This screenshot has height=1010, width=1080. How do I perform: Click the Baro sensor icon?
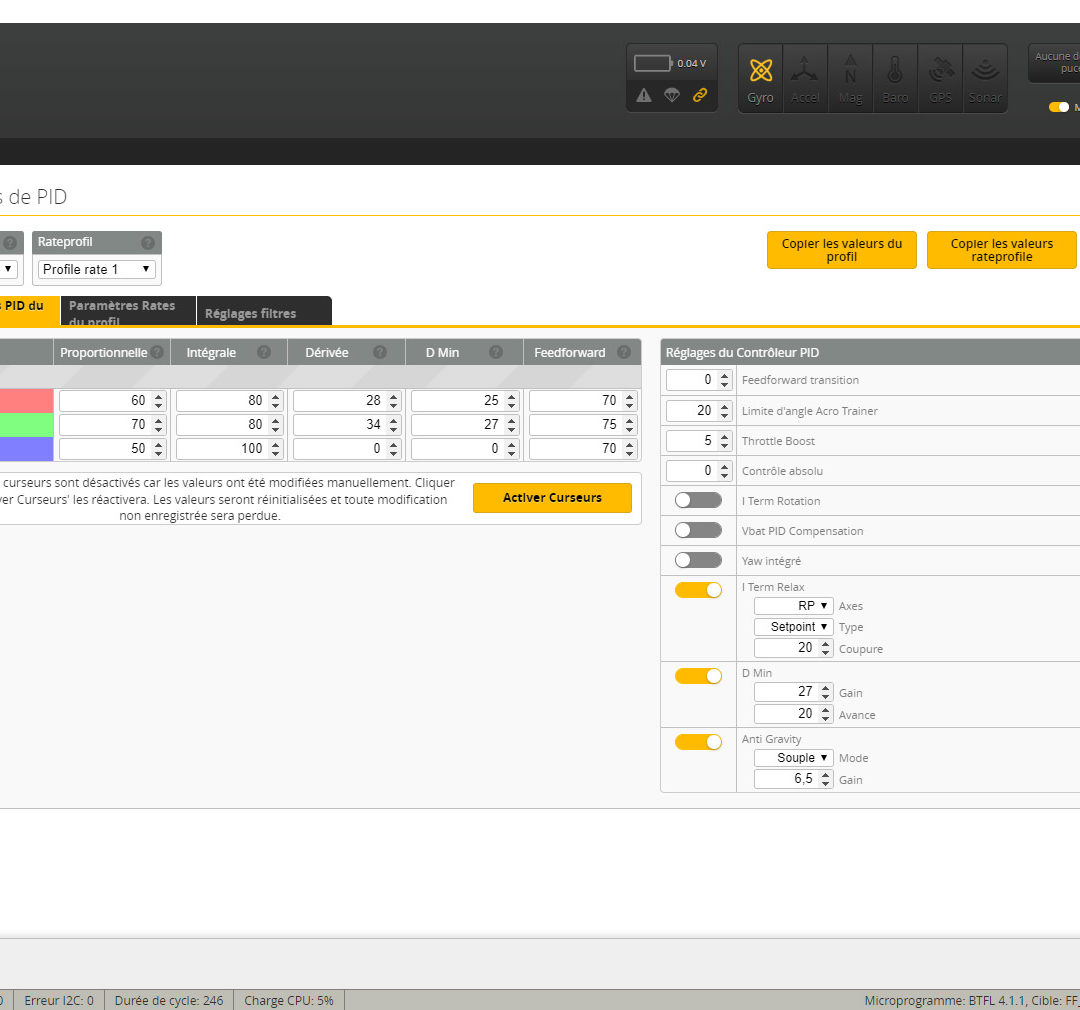coord(895,79)
